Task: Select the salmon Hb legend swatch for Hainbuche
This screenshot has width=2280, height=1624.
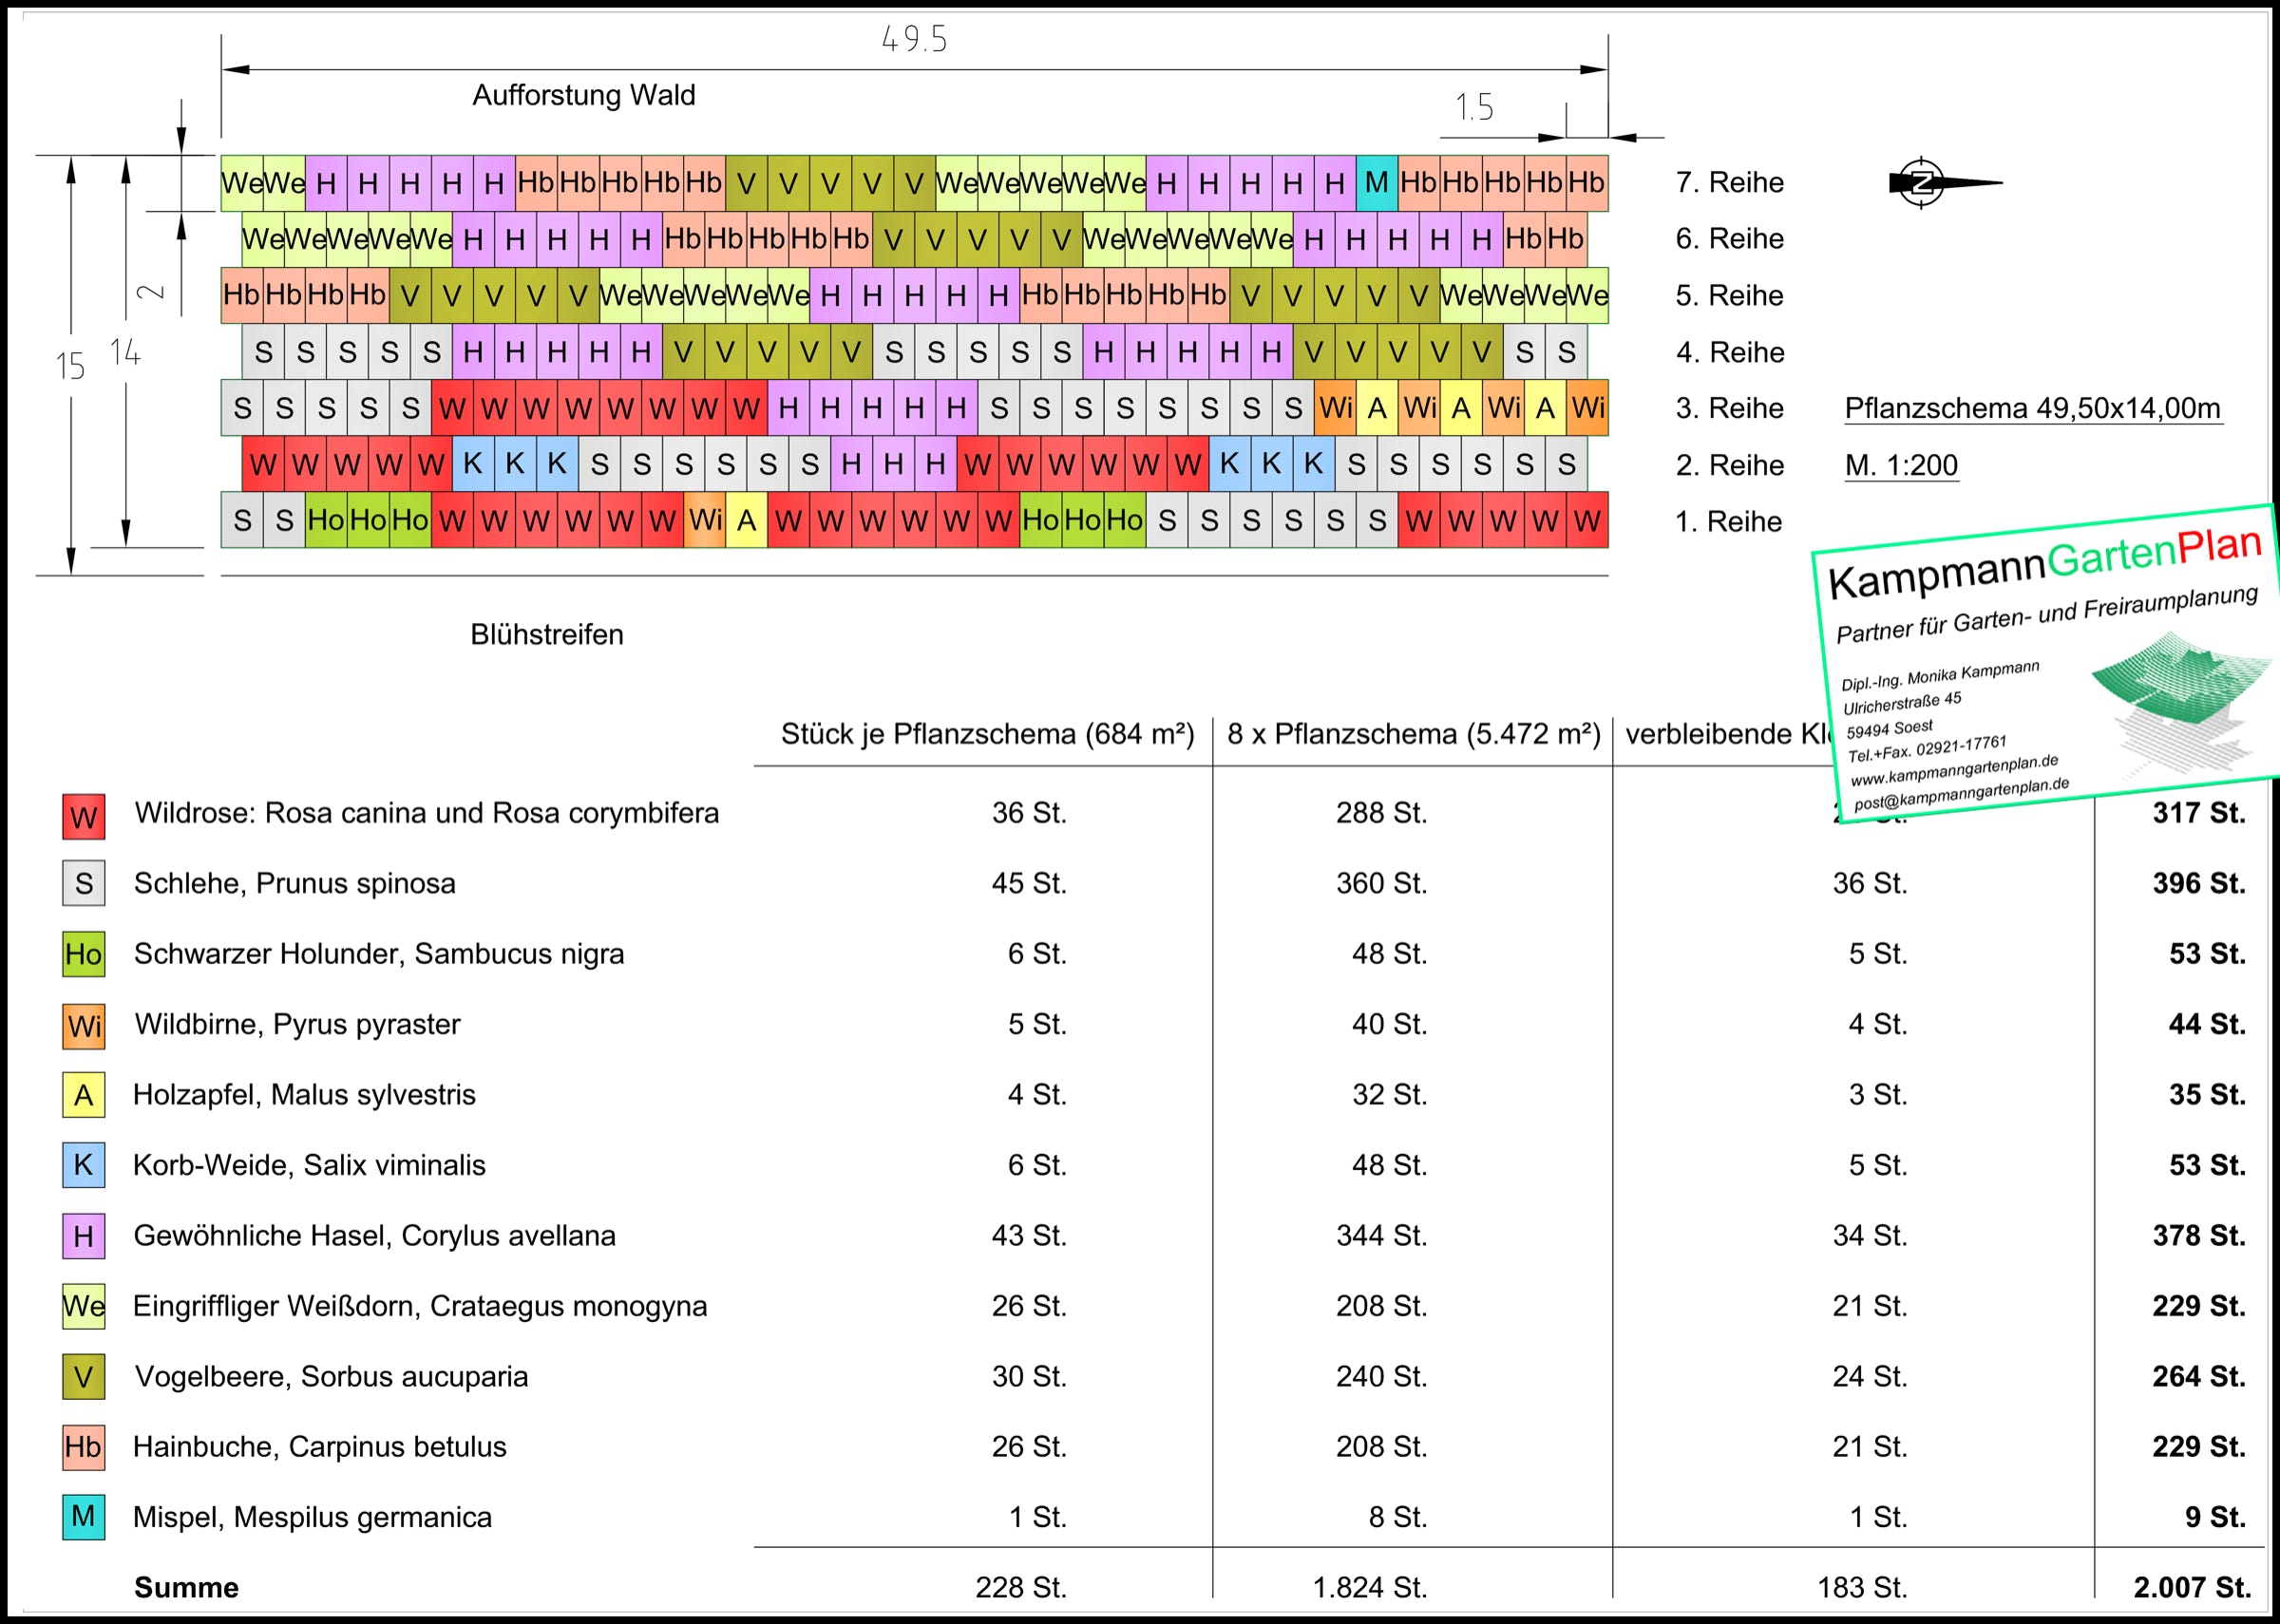Action: point(84,1447)
